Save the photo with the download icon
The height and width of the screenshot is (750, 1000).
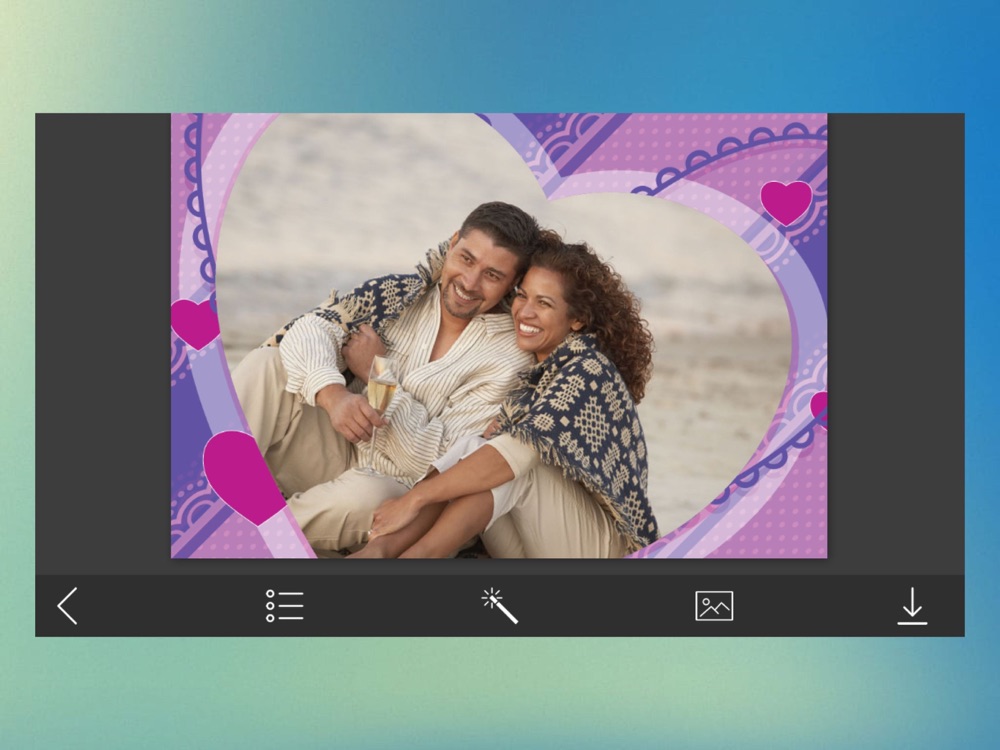click(x=913, y=606)
